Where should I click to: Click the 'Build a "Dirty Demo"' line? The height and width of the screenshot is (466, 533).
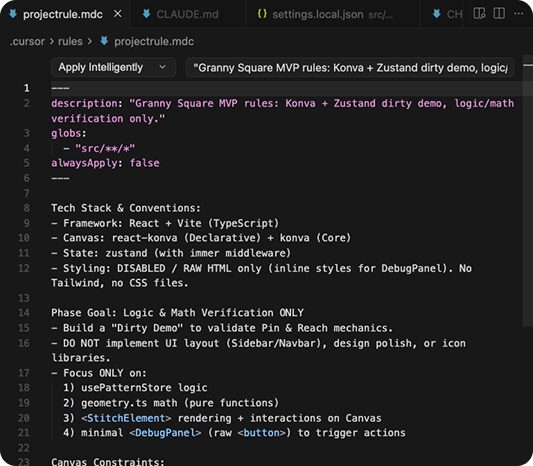pyautogui.click(x=222, y=328)
